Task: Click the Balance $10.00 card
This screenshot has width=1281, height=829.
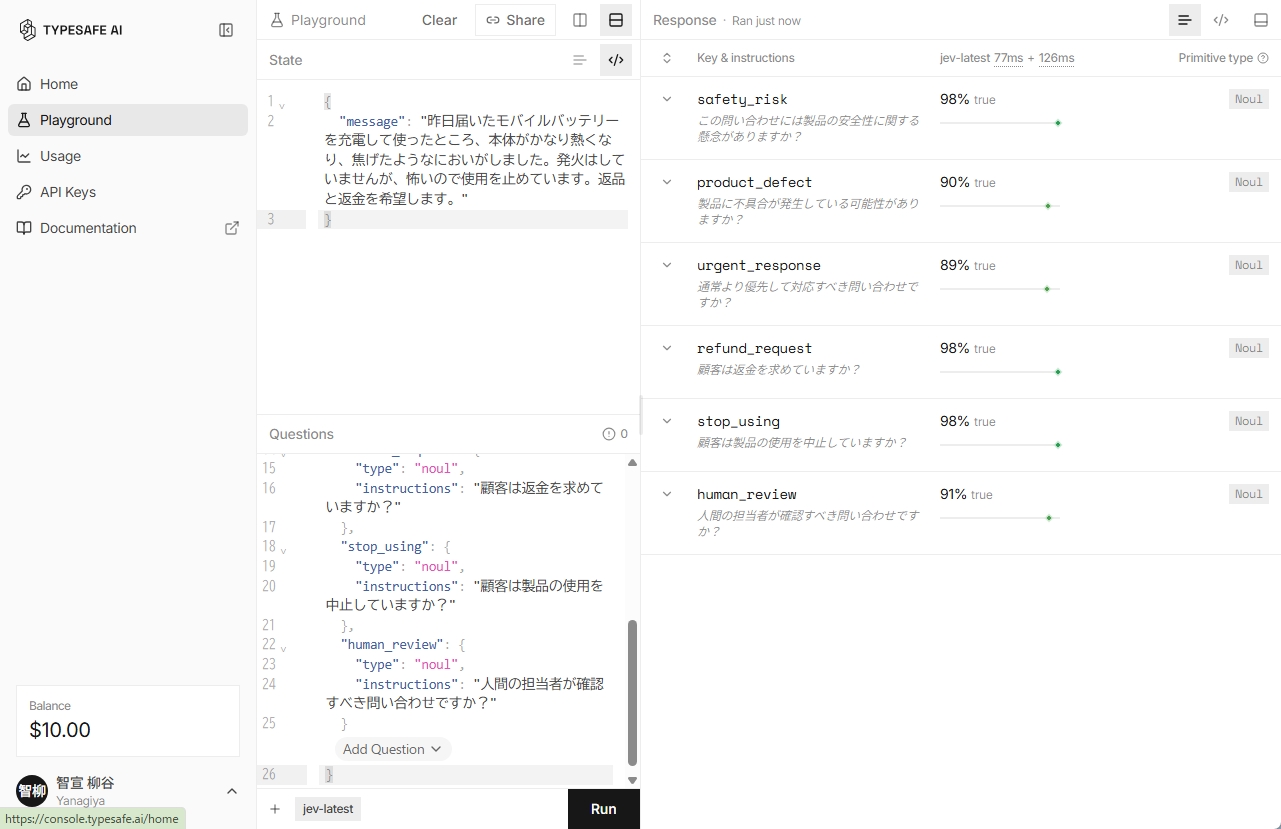Action: point(128,720)
